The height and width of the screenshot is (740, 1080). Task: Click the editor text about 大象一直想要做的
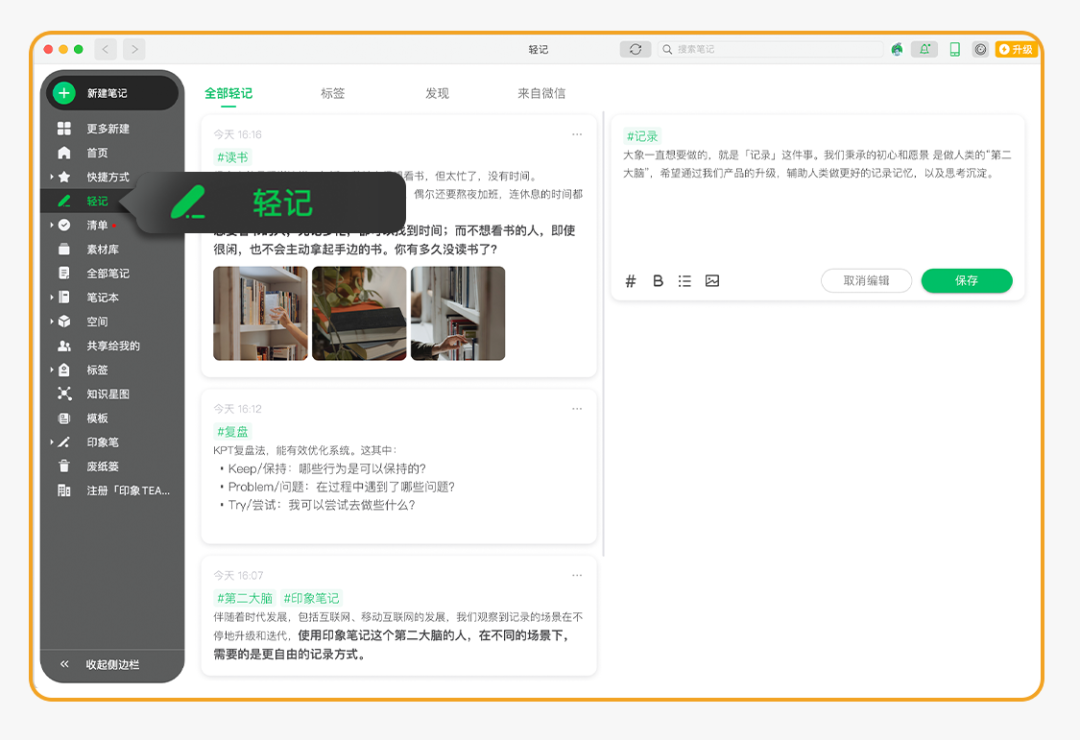817,164
